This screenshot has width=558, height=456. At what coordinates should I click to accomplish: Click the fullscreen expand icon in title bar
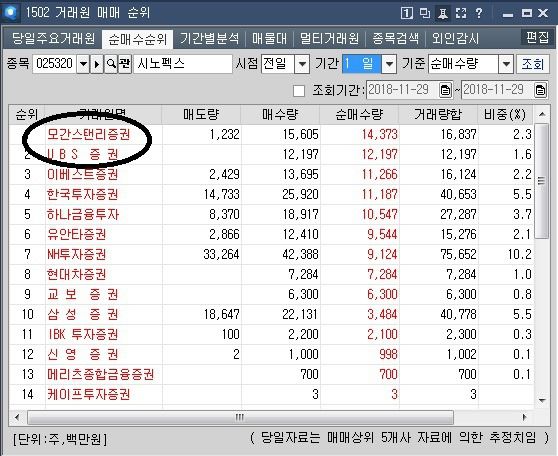coord(461,13)
